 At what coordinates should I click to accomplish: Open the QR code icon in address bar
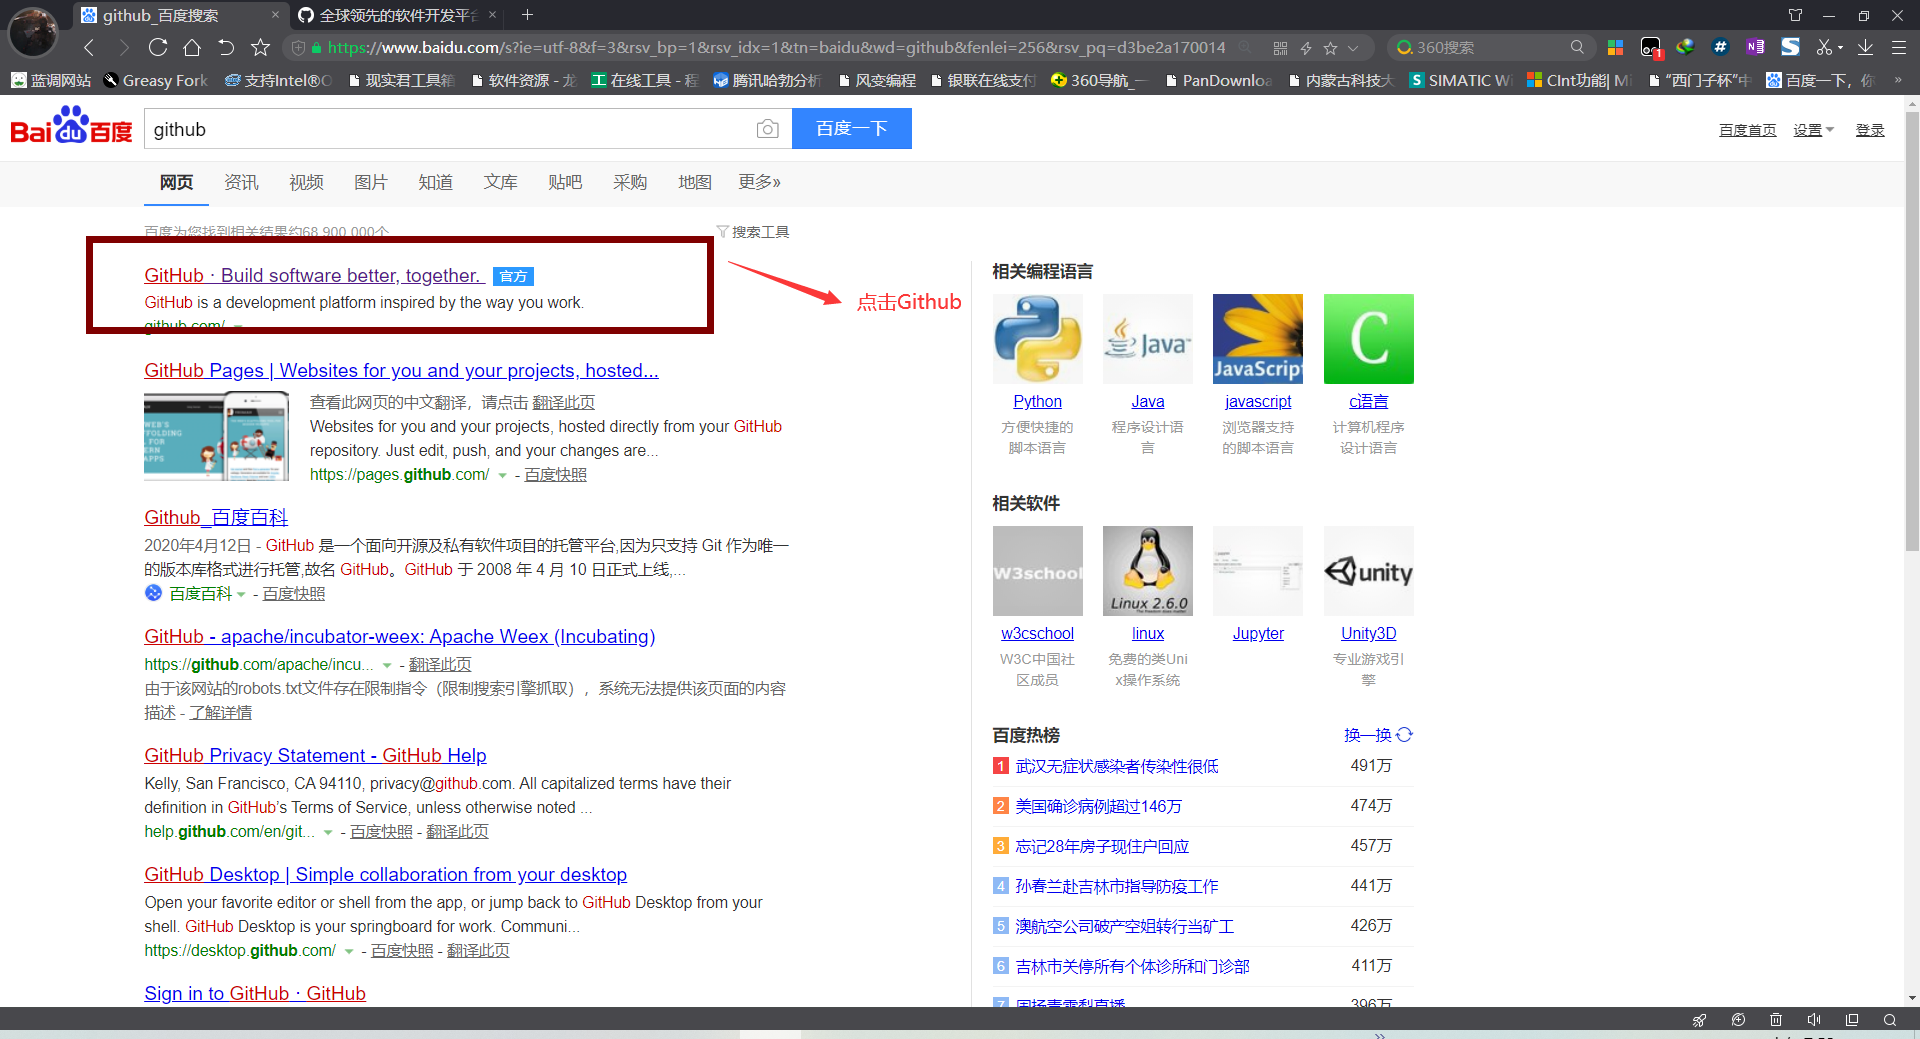(x=1280, y=48)
